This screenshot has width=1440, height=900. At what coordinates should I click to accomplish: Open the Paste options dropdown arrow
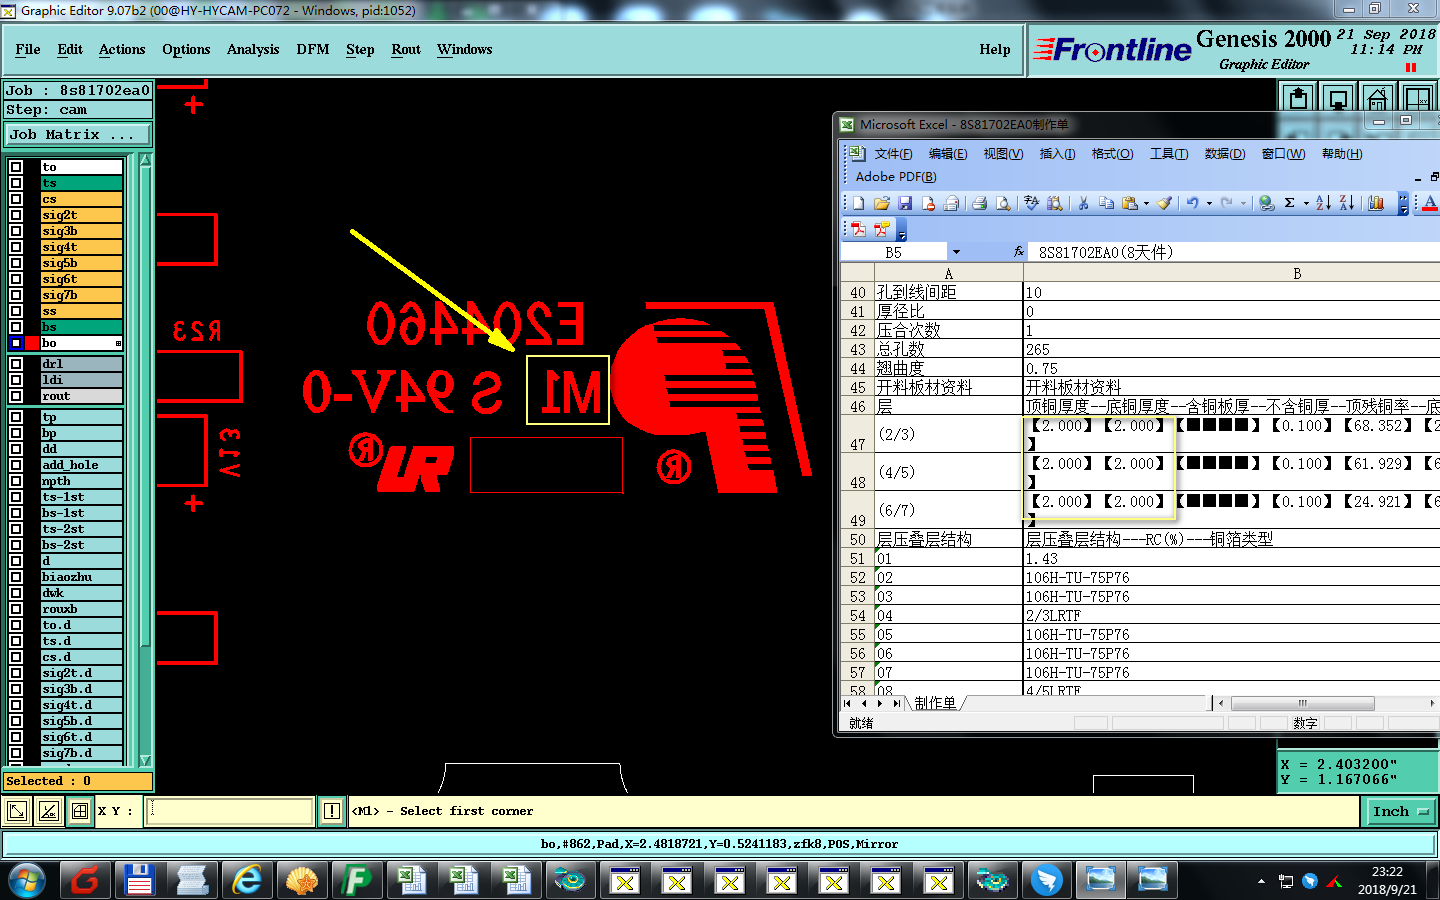pos(1146,203)
